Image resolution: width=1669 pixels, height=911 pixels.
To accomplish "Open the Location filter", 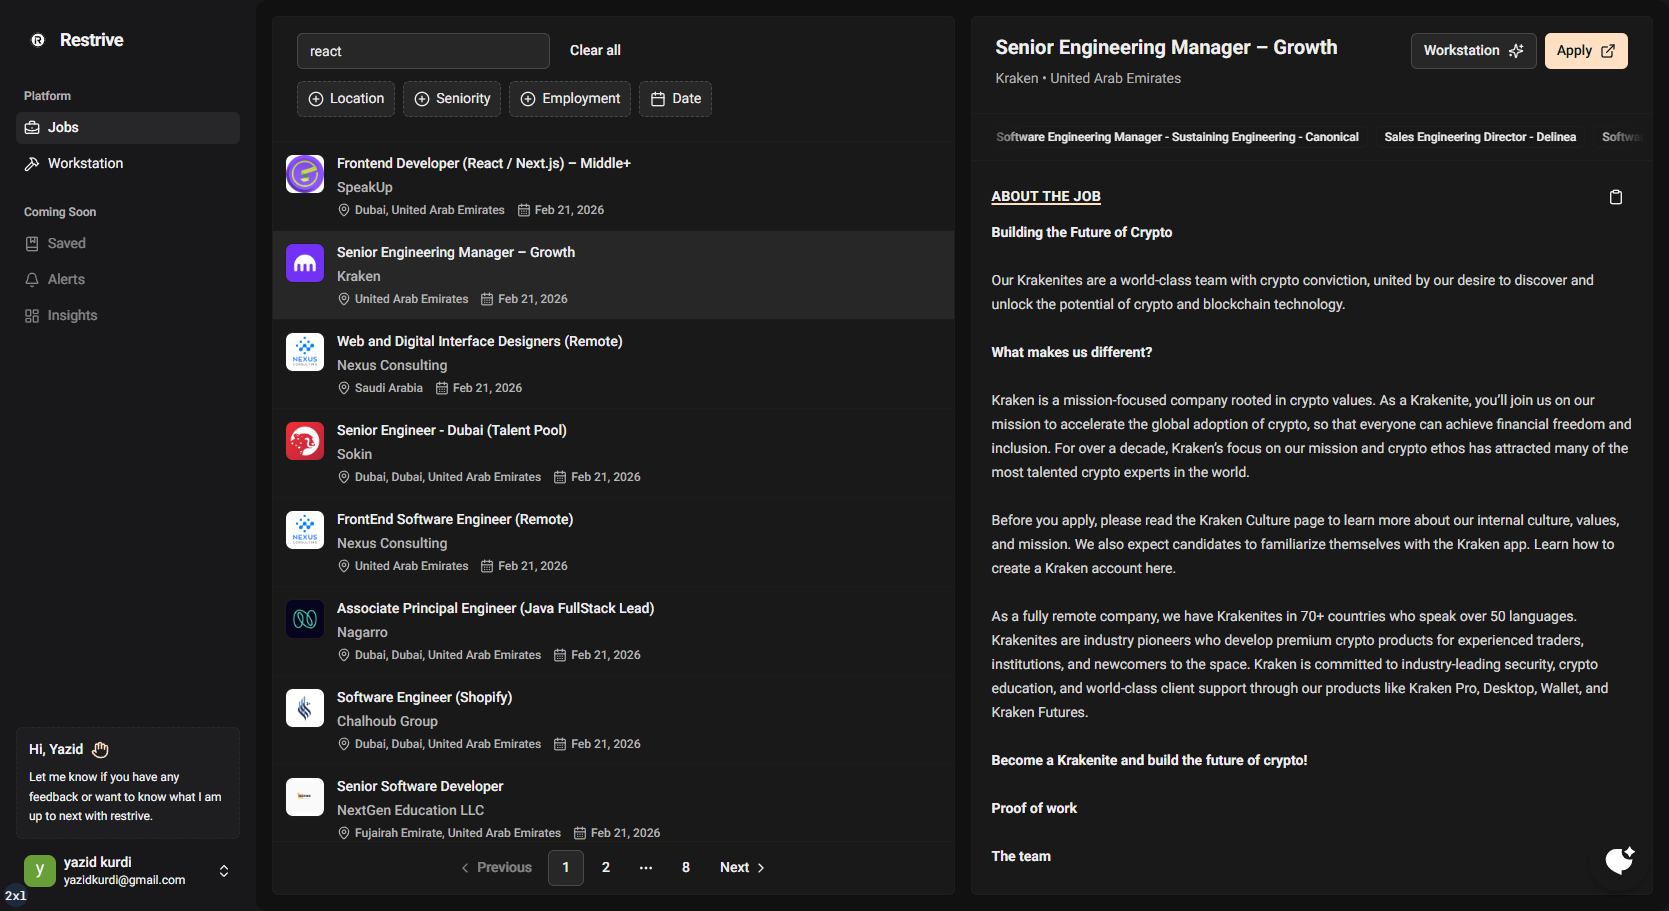I will click(346, 99).
